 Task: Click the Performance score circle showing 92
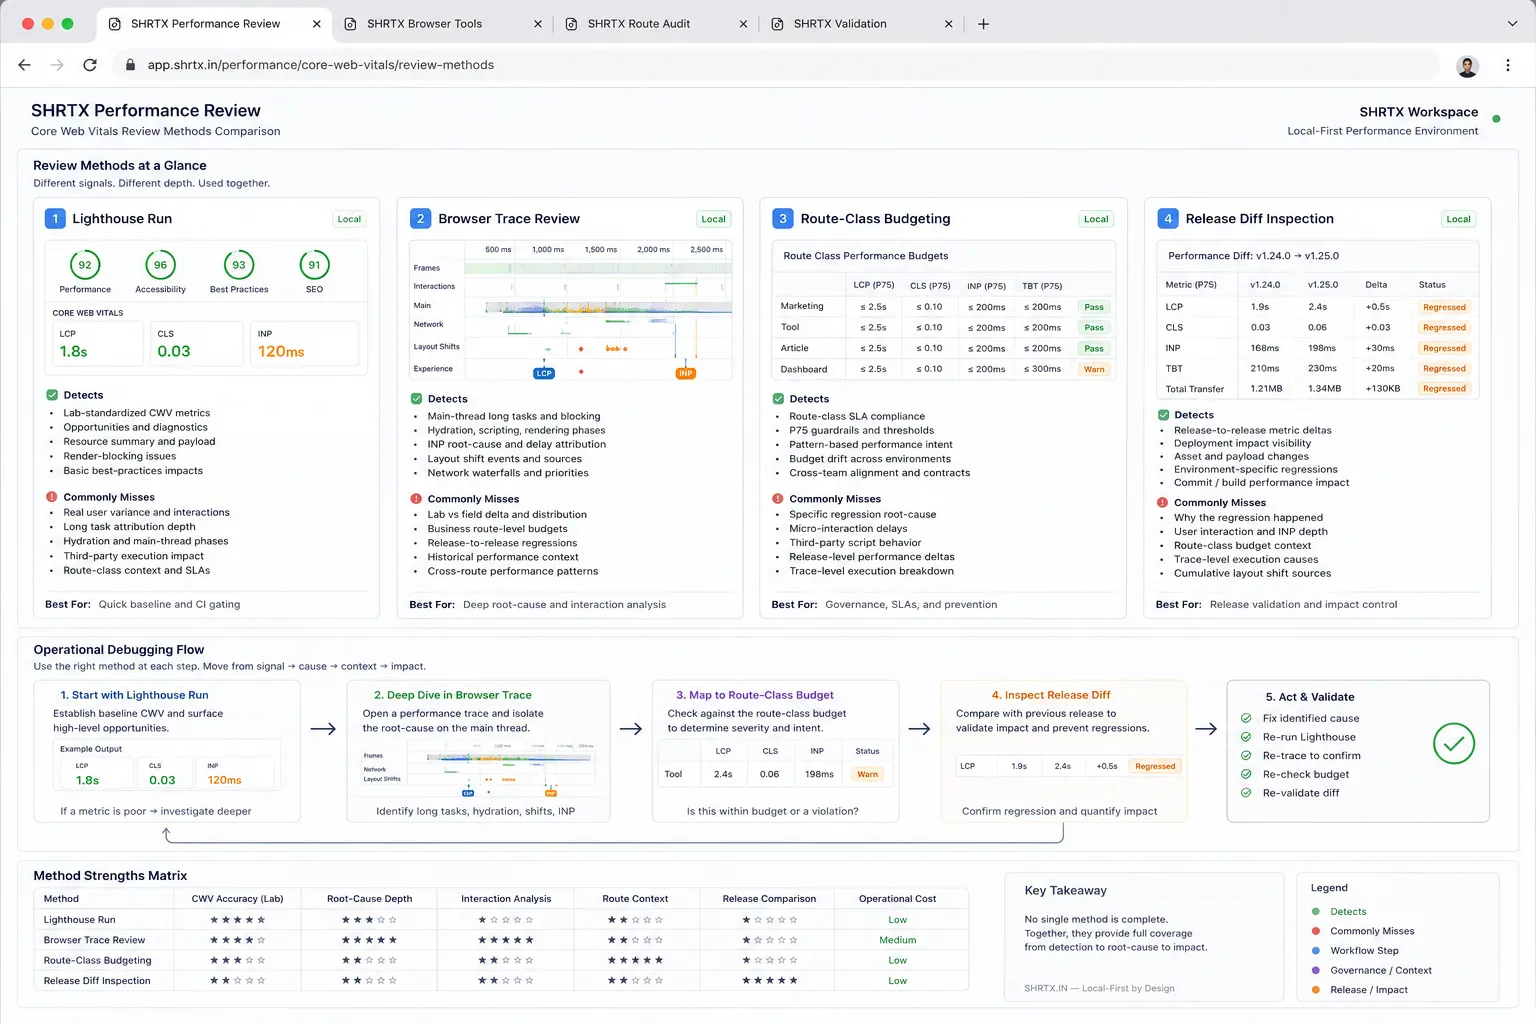tap(85, 265)
